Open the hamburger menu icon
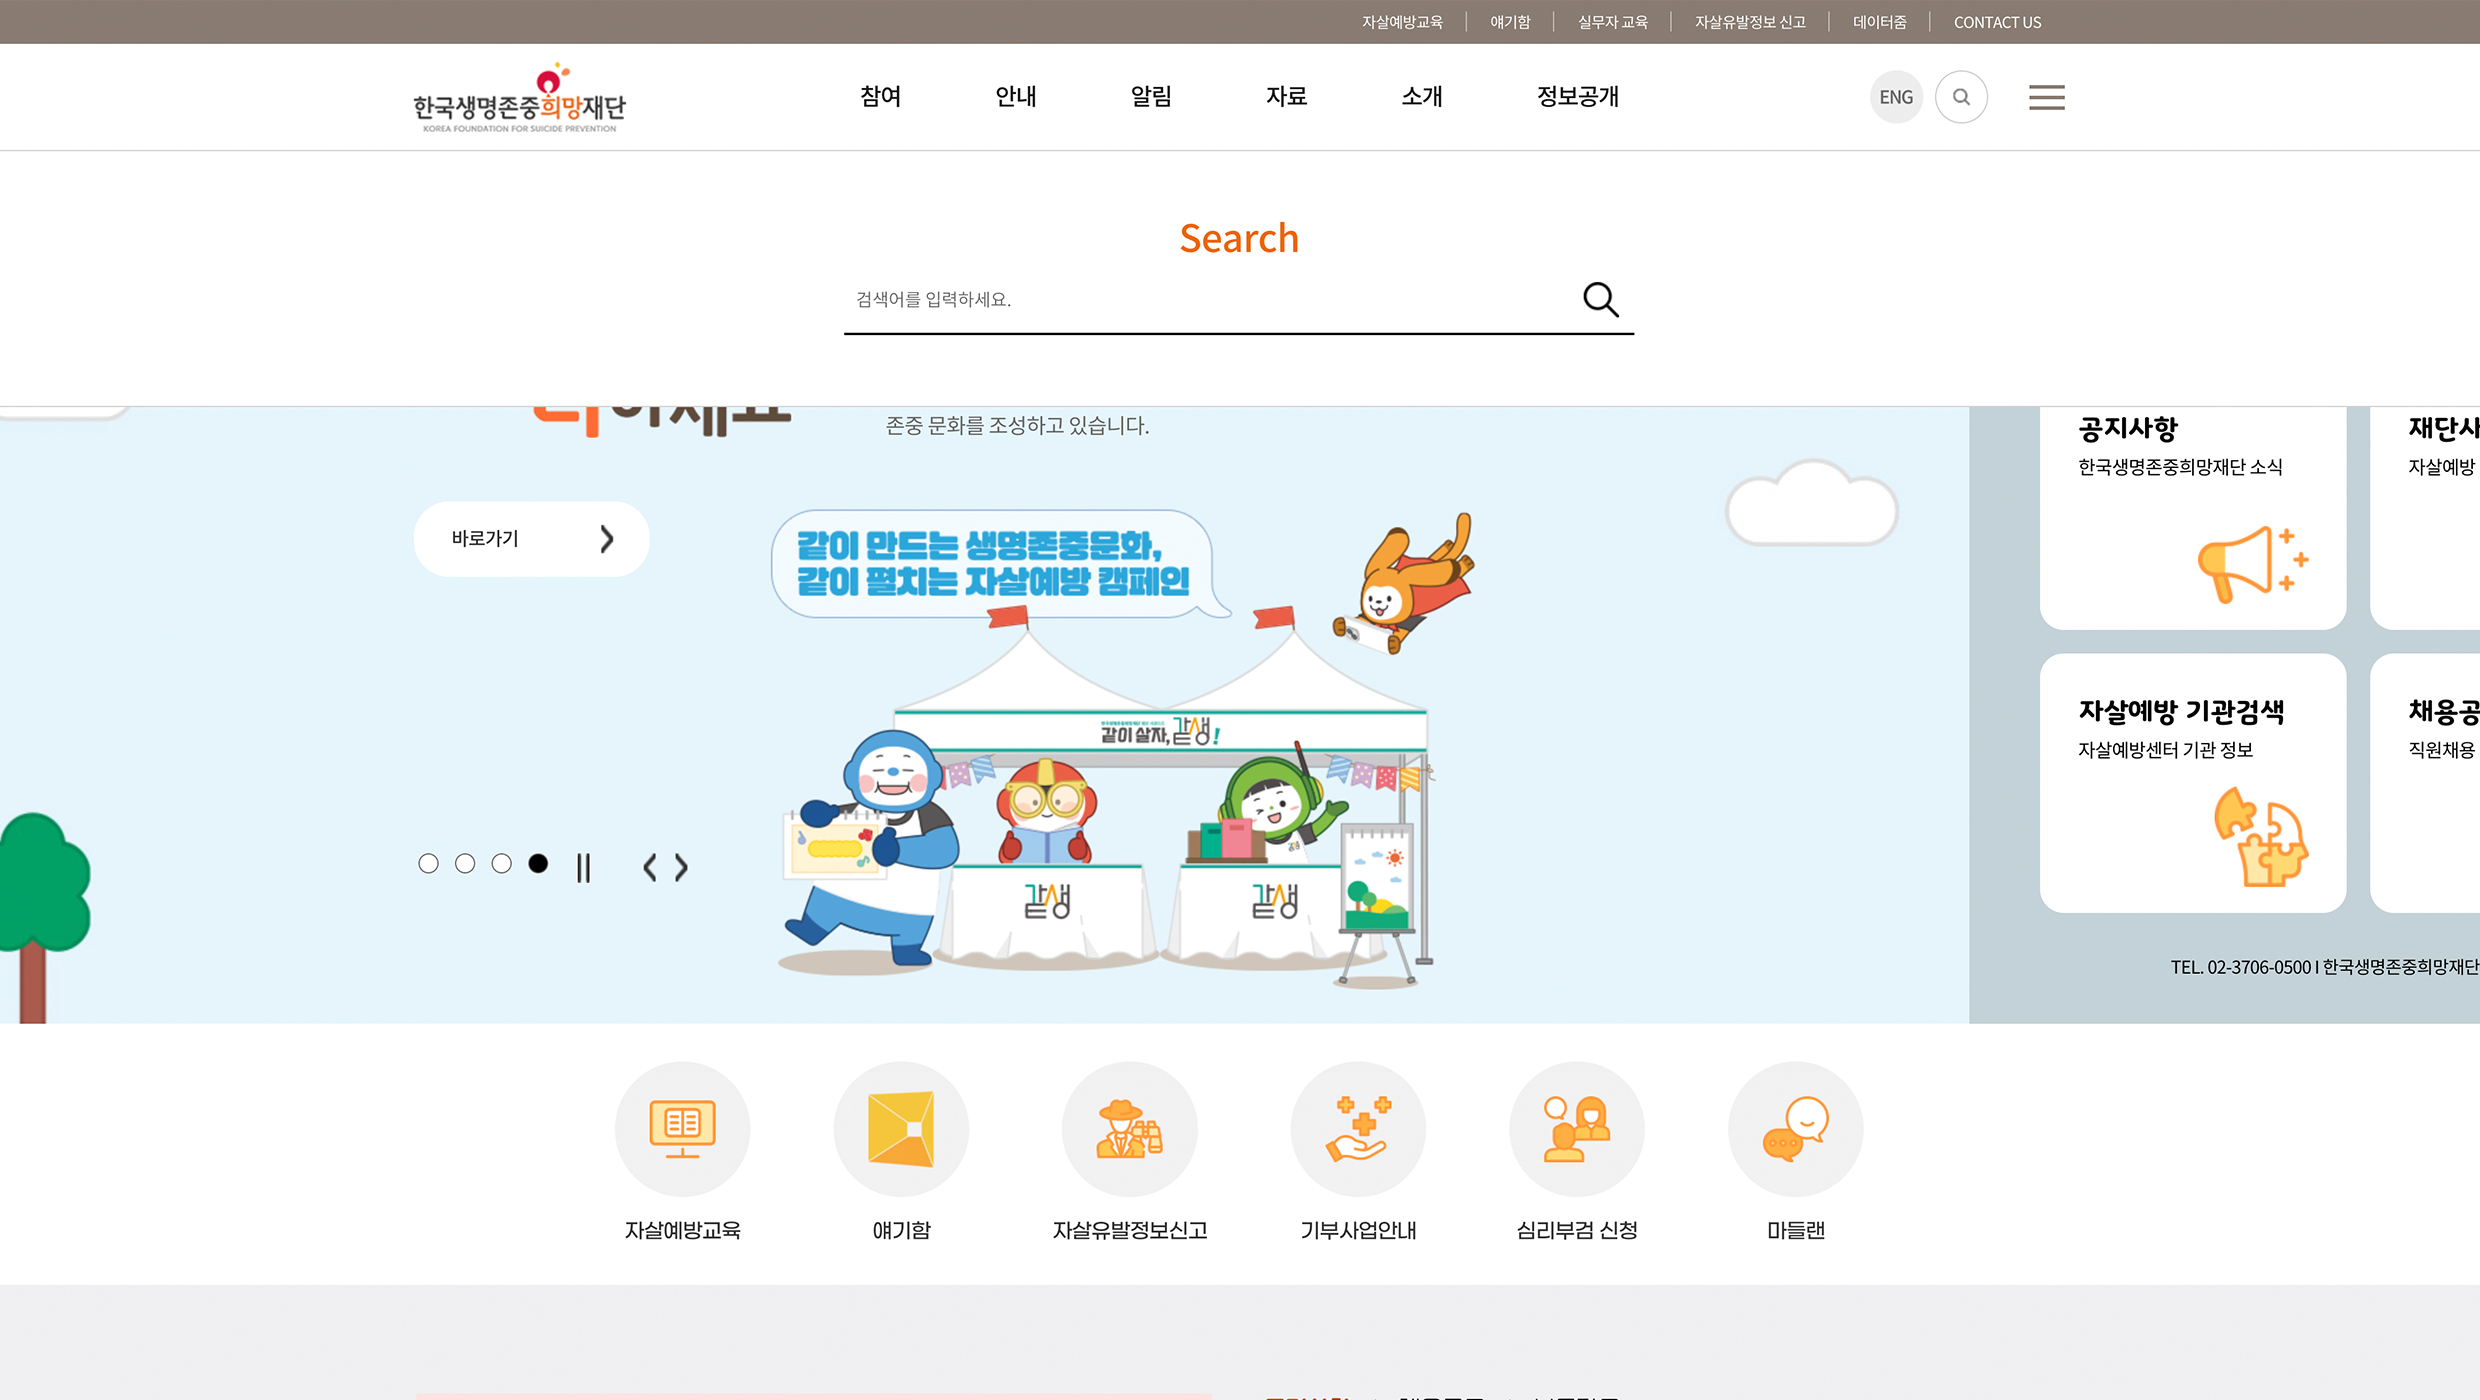 (2046, 97)
